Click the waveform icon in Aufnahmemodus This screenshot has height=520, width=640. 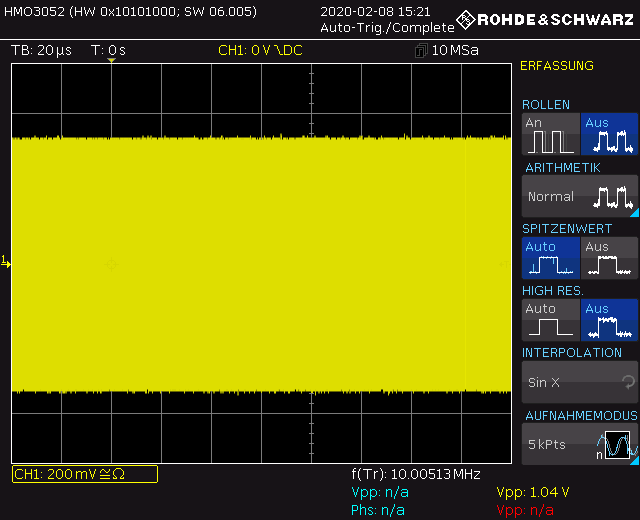tap(614, 444)
